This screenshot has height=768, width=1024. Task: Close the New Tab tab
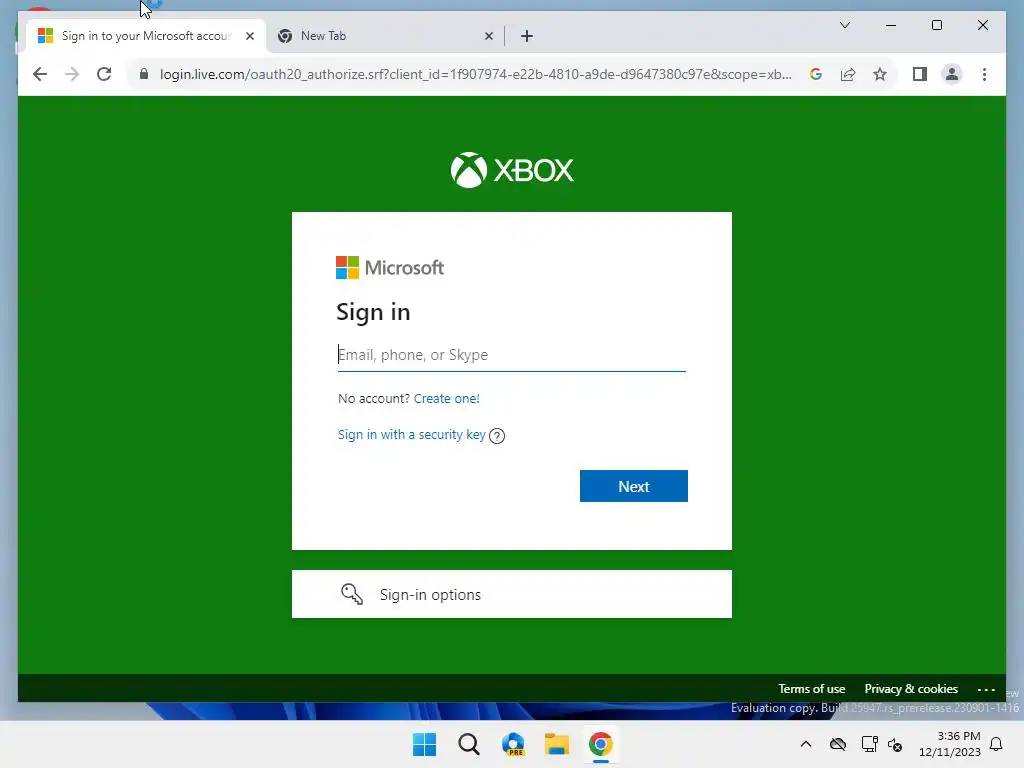488,36
